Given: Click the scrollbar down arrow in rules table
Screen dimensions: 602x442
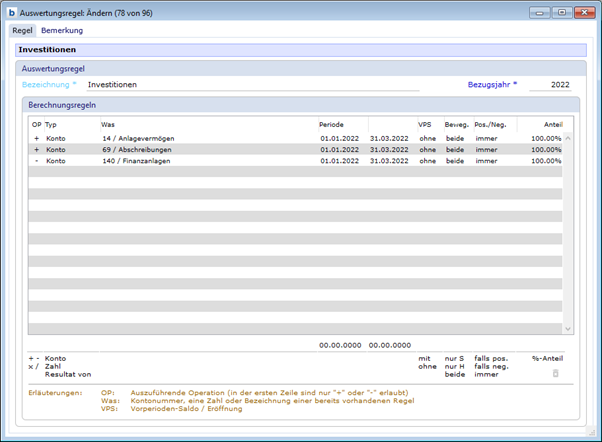Looking at the screenshot, I should (568, 328).
